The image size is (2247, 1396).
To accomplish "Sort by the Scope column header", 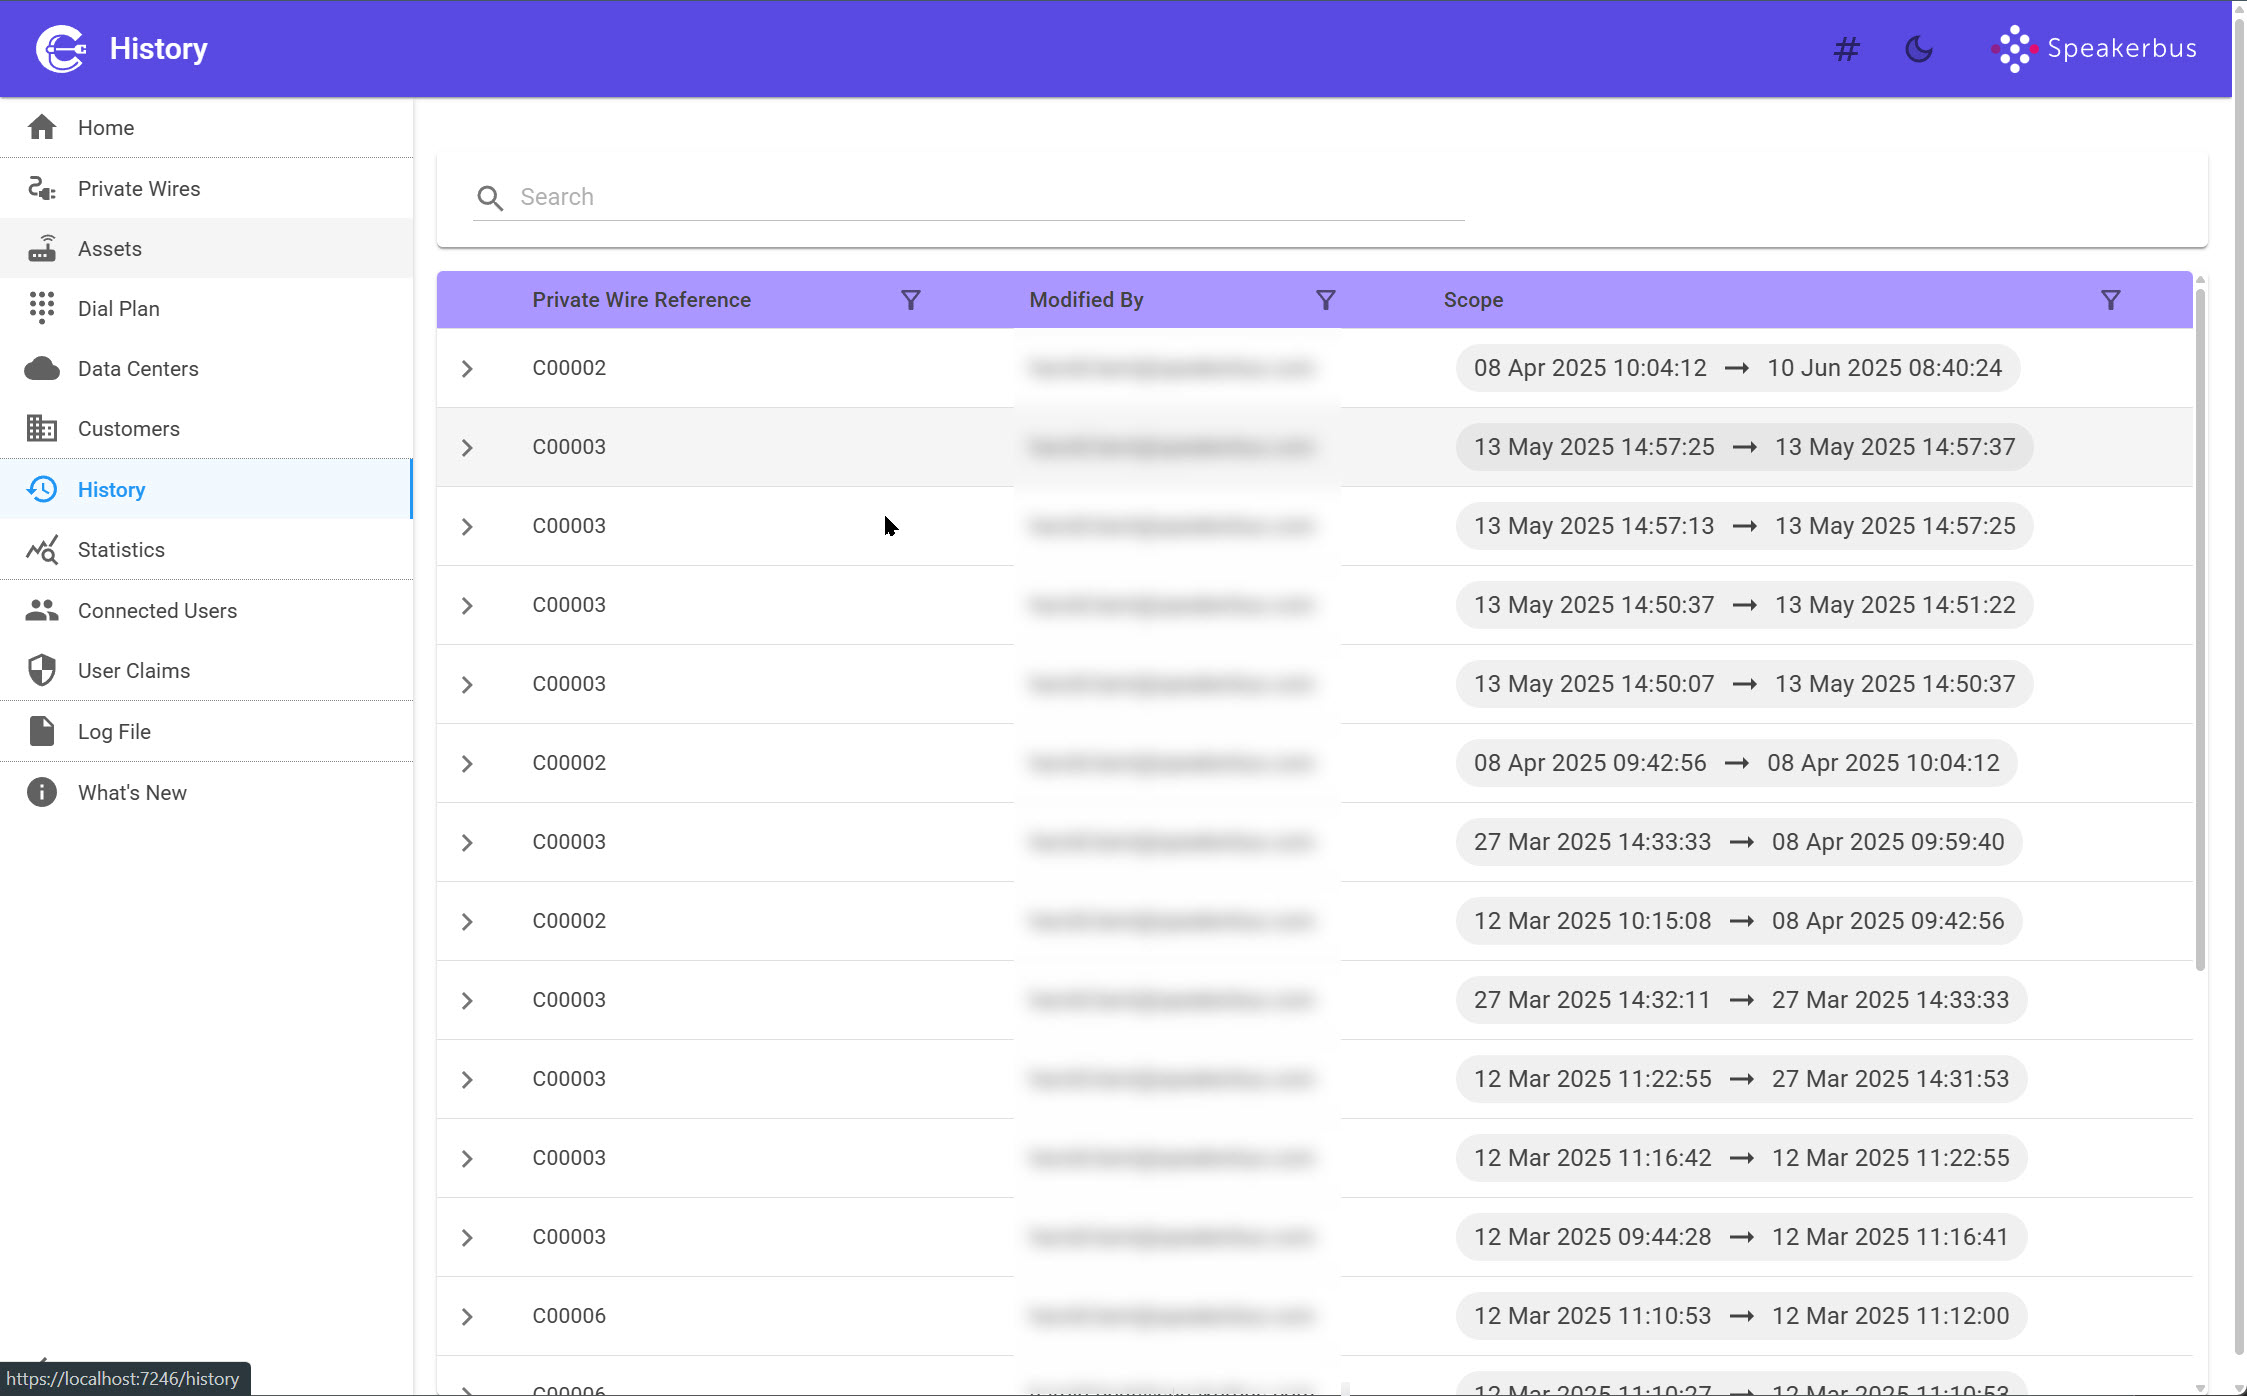I will click(1473, 300).
